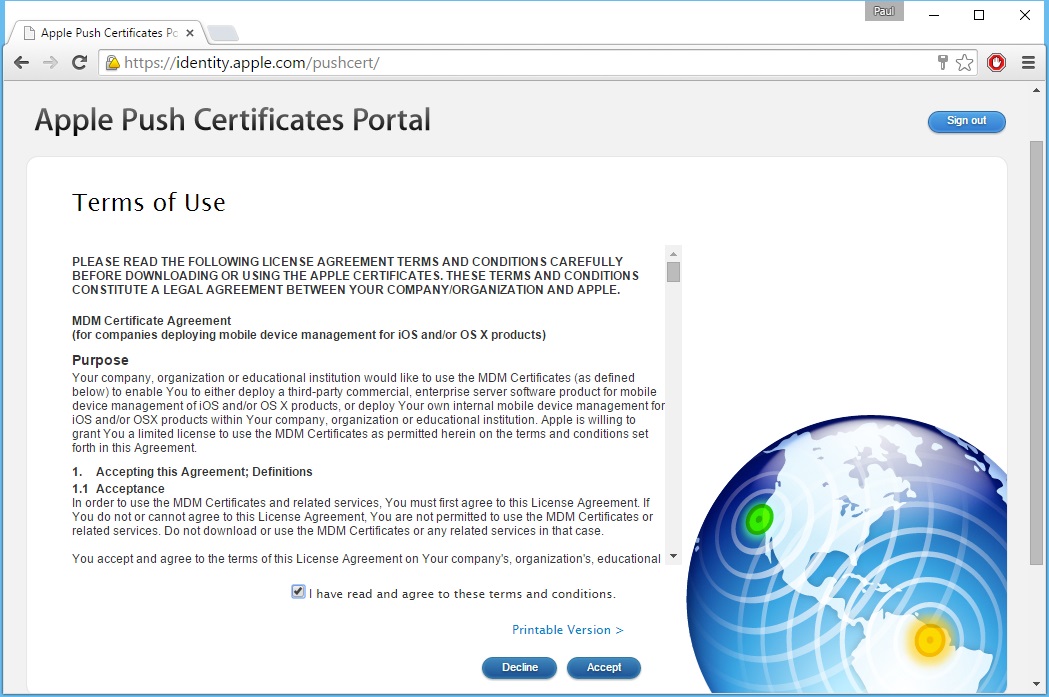Click the saved password key icon
This screenshot has height=697, width=1049.
(x=942, y=63)
